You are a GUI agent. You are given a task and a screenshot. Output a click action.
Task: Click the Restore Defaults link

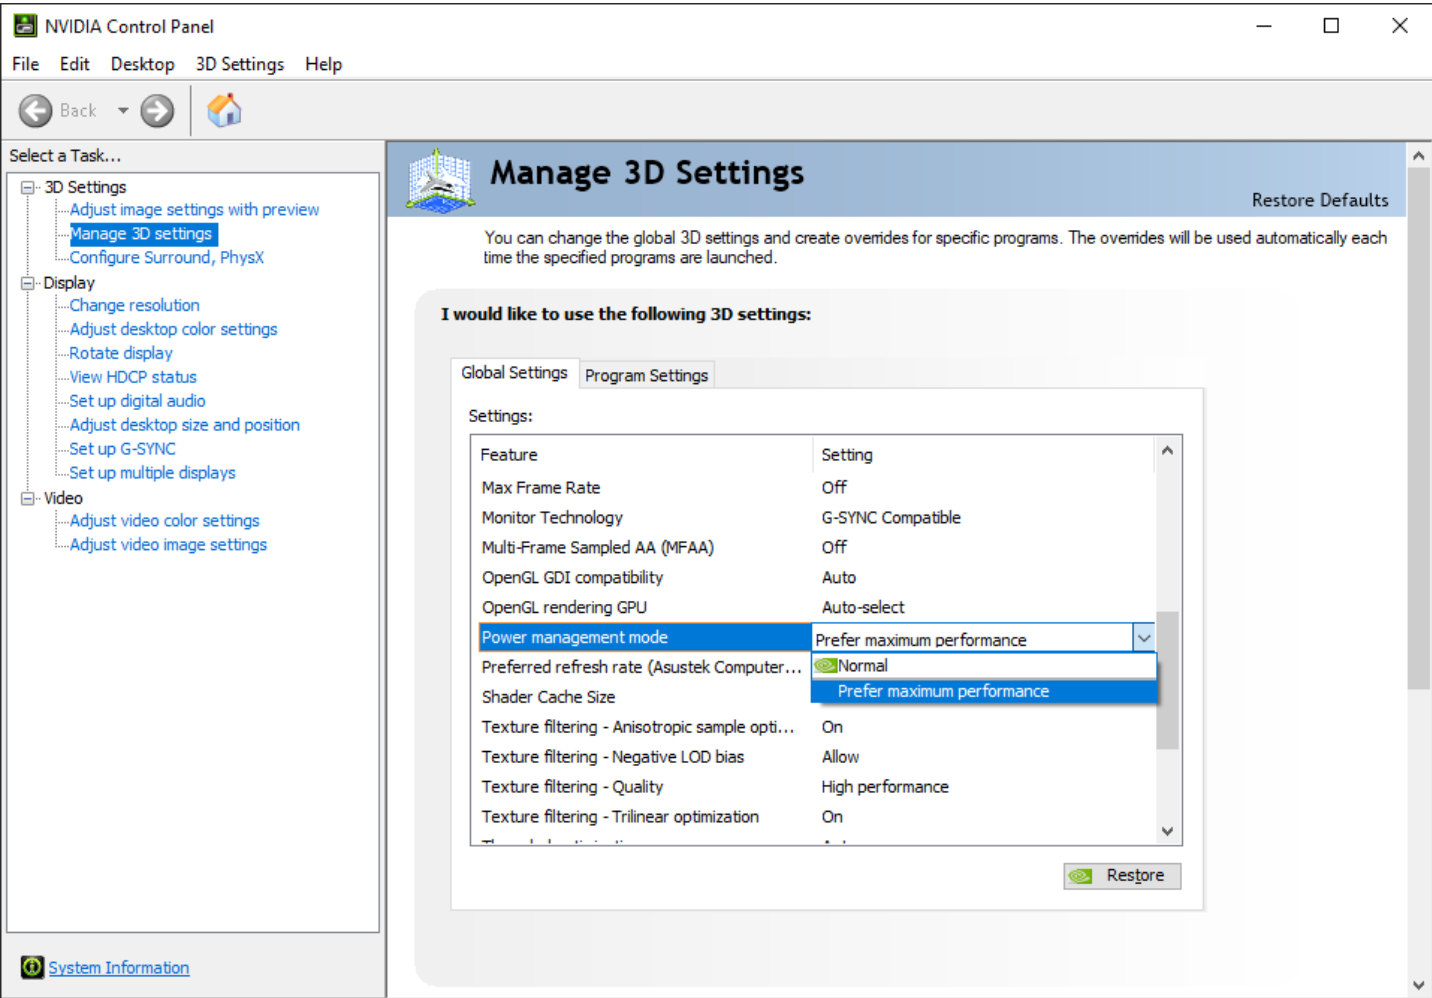tap(1319, 200)
